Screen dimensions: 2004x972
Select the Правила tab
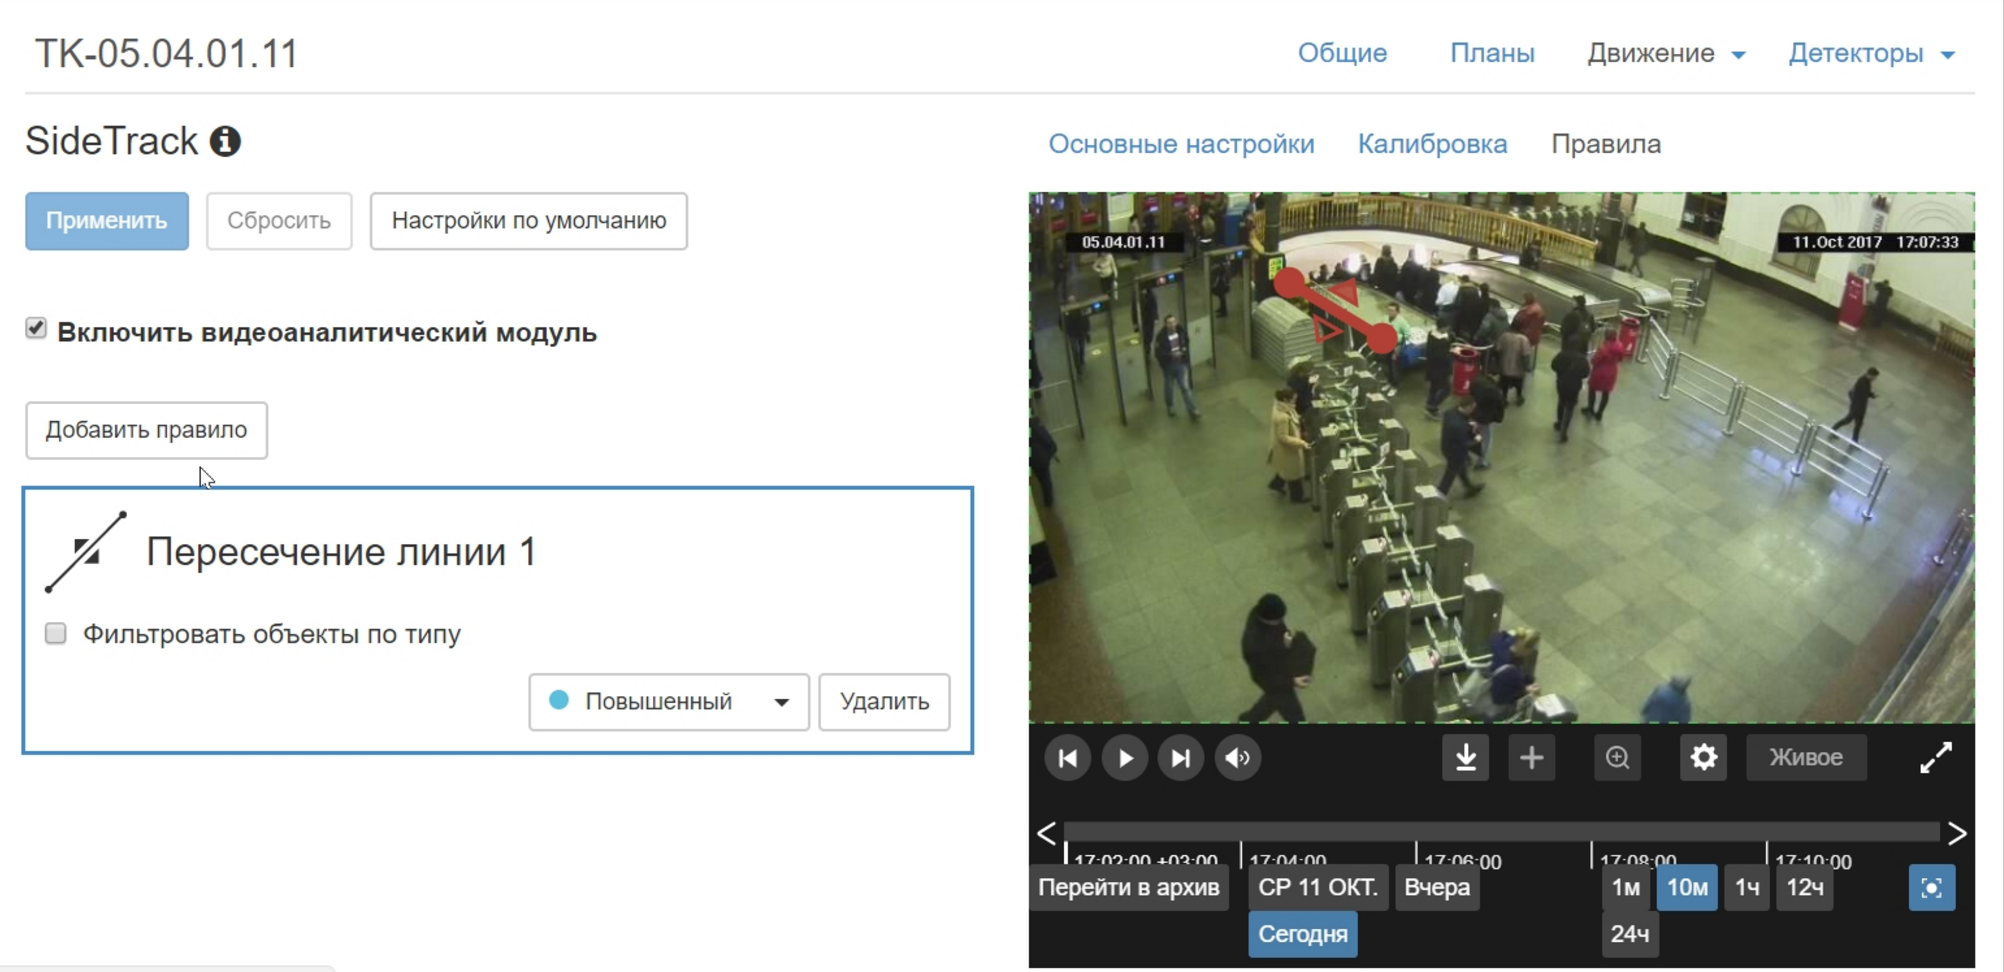[x=1606, y=144]
